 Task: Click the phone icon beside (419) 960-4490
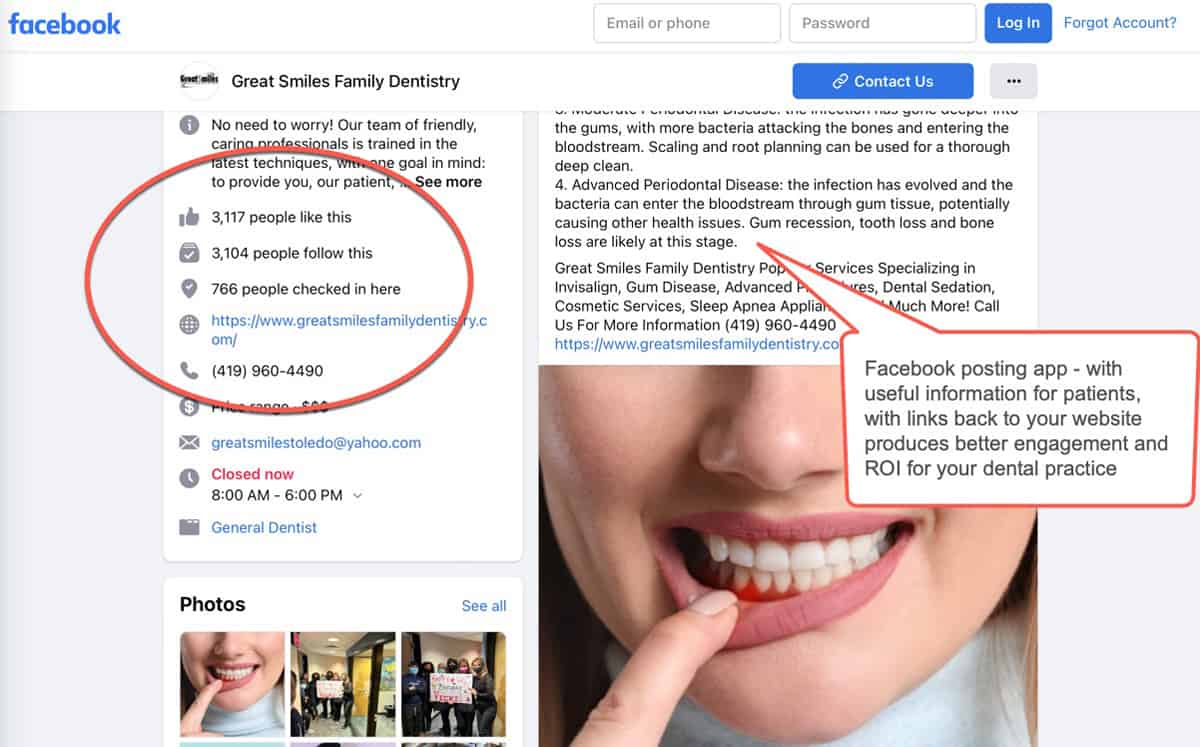coord(189,371)
